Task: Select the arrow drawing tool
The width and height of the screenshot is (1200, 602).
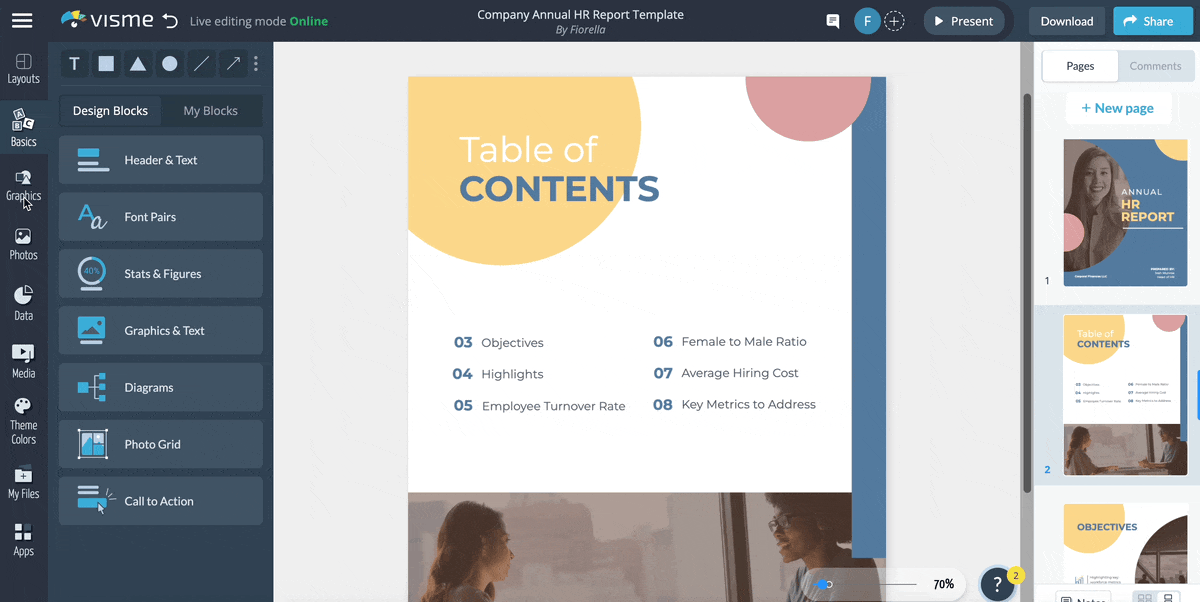Action: (x=231, y=63)
